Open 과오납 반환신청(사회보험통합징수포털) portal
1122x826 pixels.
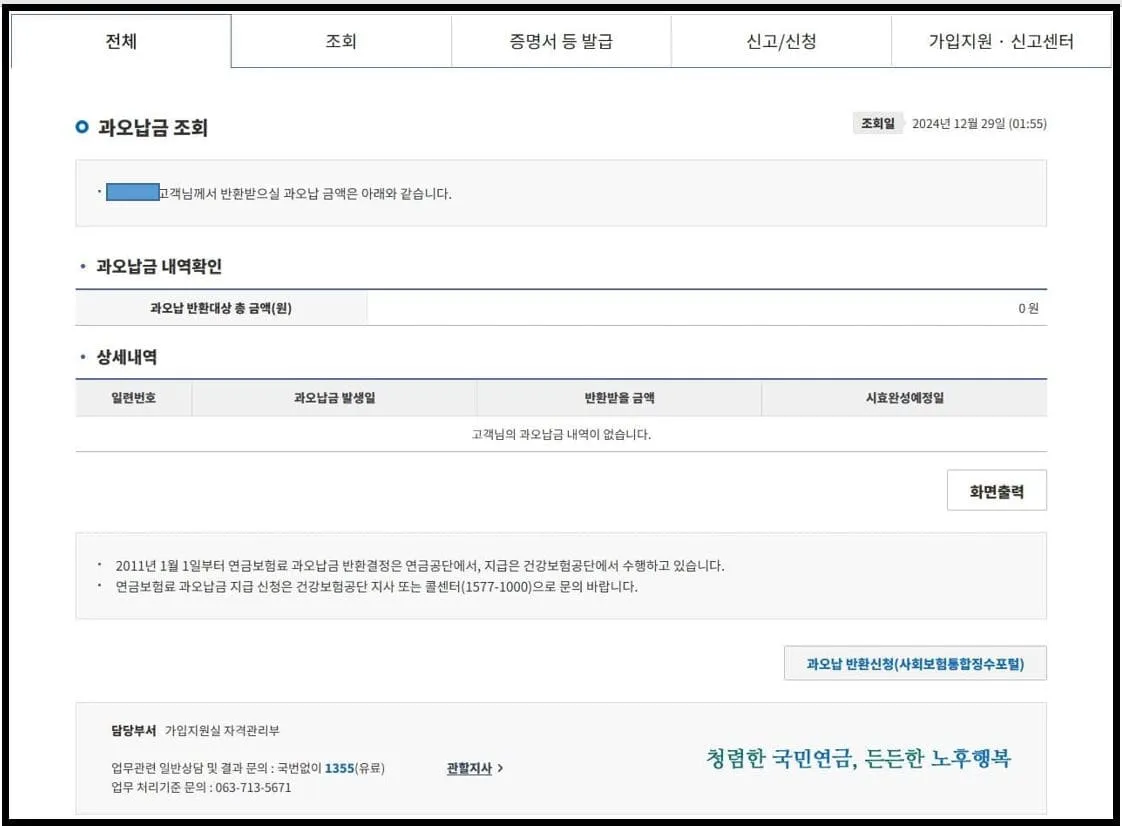pos(917,662)
